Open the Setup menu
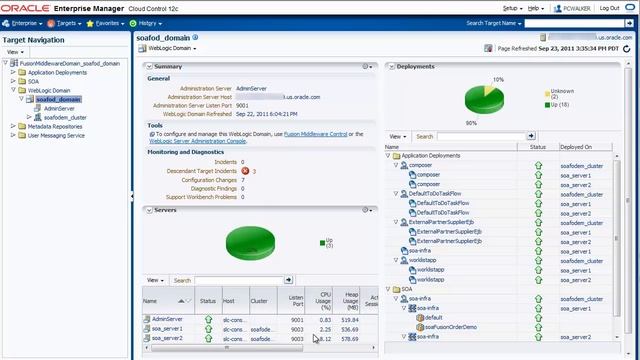640x360 pixels. (x=512, y=8)
